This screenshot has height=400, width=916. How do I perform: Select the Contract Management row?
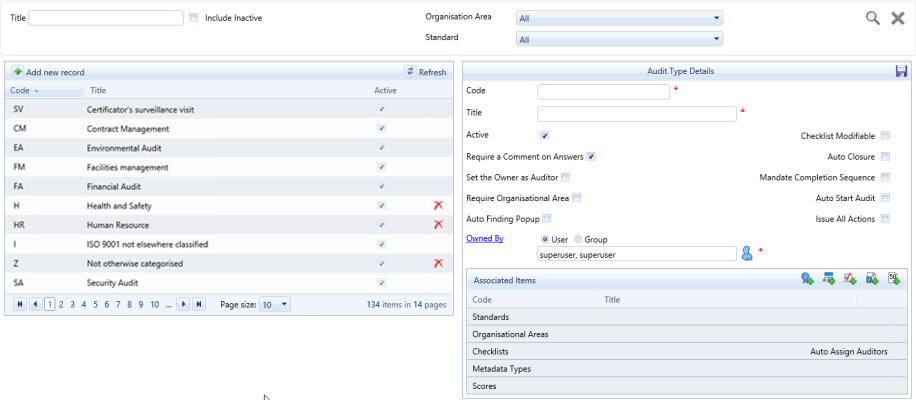tap(228, 128)
